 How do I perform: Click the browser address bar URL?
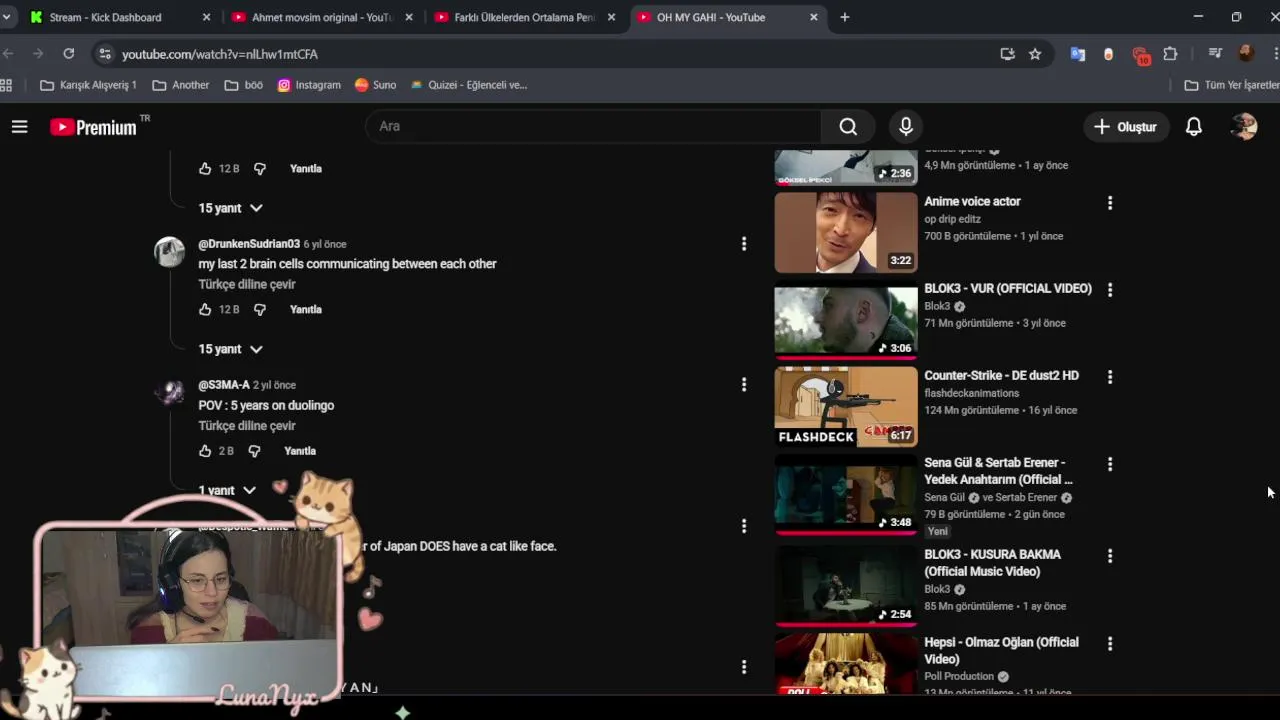(x=220, y=54)
